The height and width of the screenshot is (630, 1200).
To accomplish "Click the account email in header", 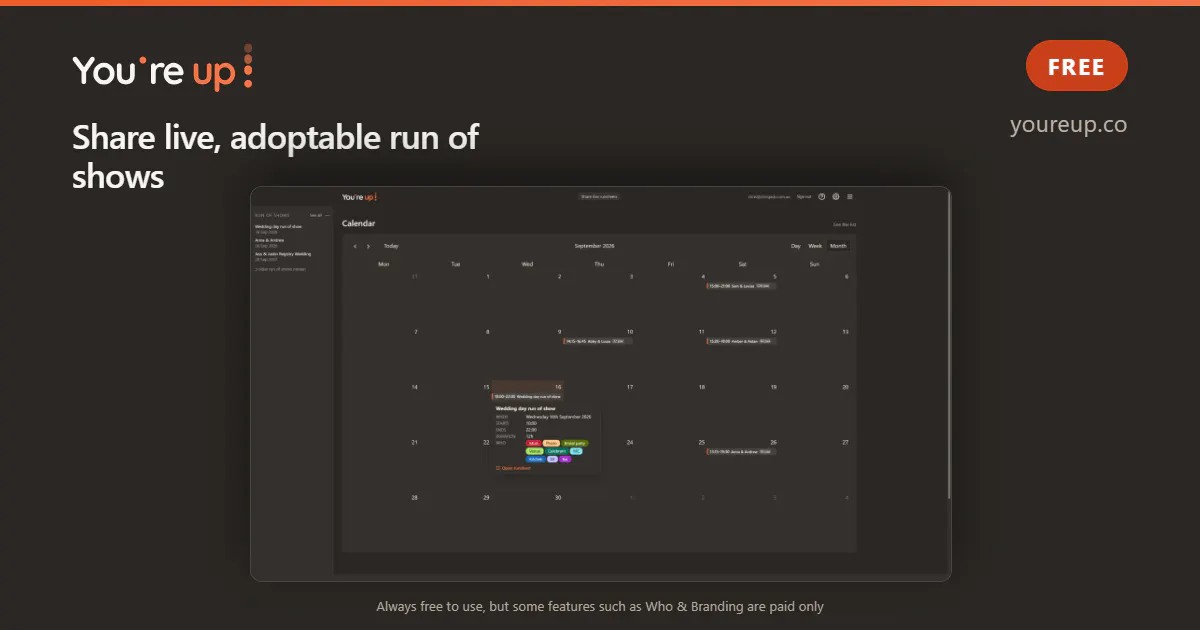I will 769,197.
